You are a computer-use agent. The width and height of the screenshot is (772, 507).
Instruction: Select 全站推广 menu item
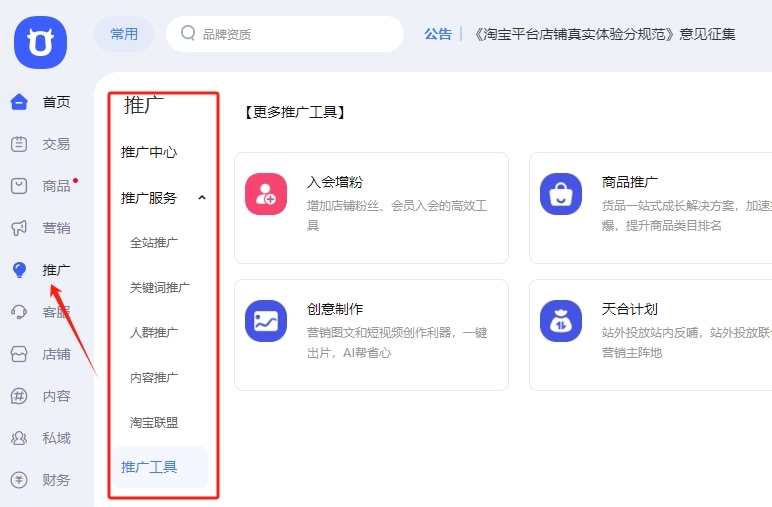tap(154, 243)
